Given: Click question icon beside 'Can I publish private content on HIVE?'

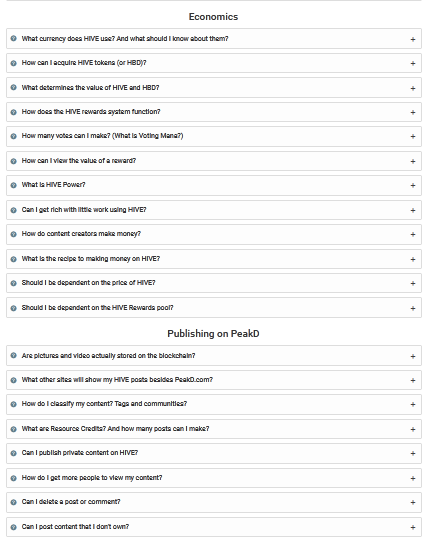Looking at the screenshot, I should (13, 453).
